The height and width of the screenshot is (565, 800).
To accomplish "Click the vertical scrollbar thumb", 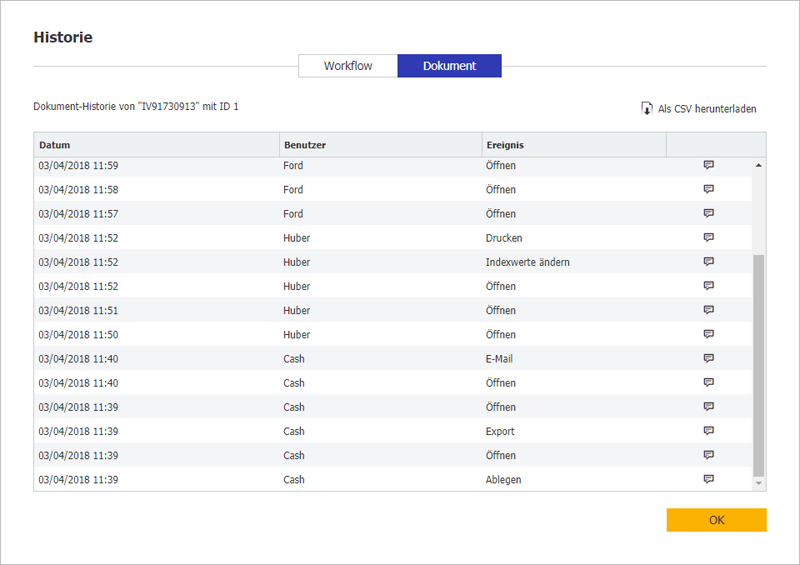I will 758,364.
